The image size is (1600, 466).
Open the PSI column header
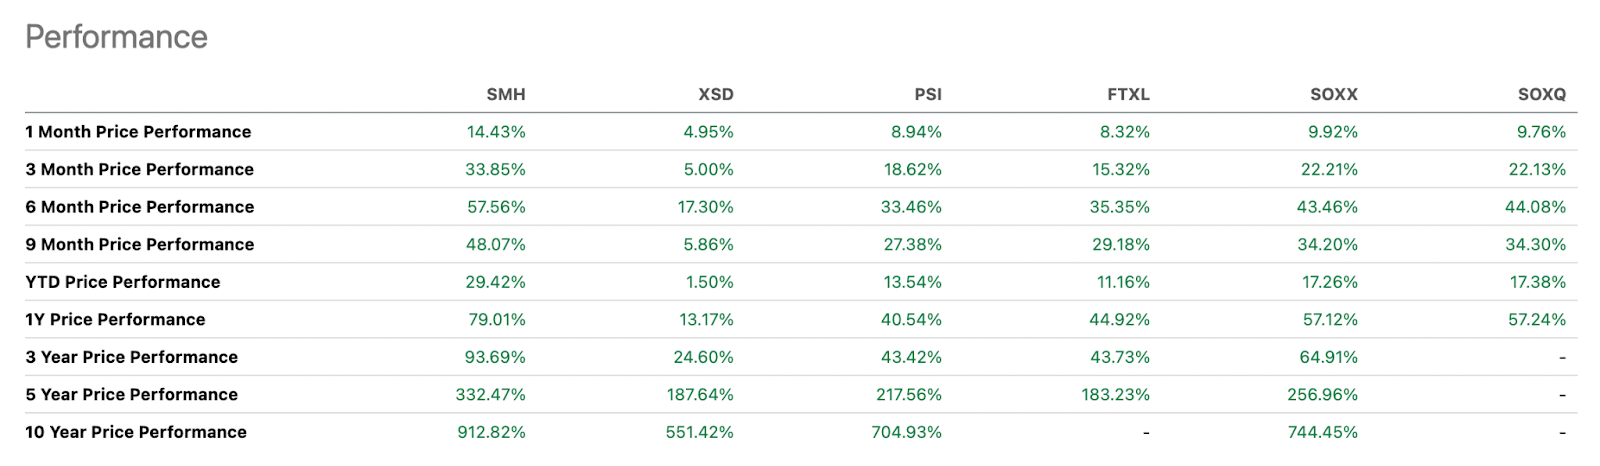pyautogui.click(x=927, y=94)
